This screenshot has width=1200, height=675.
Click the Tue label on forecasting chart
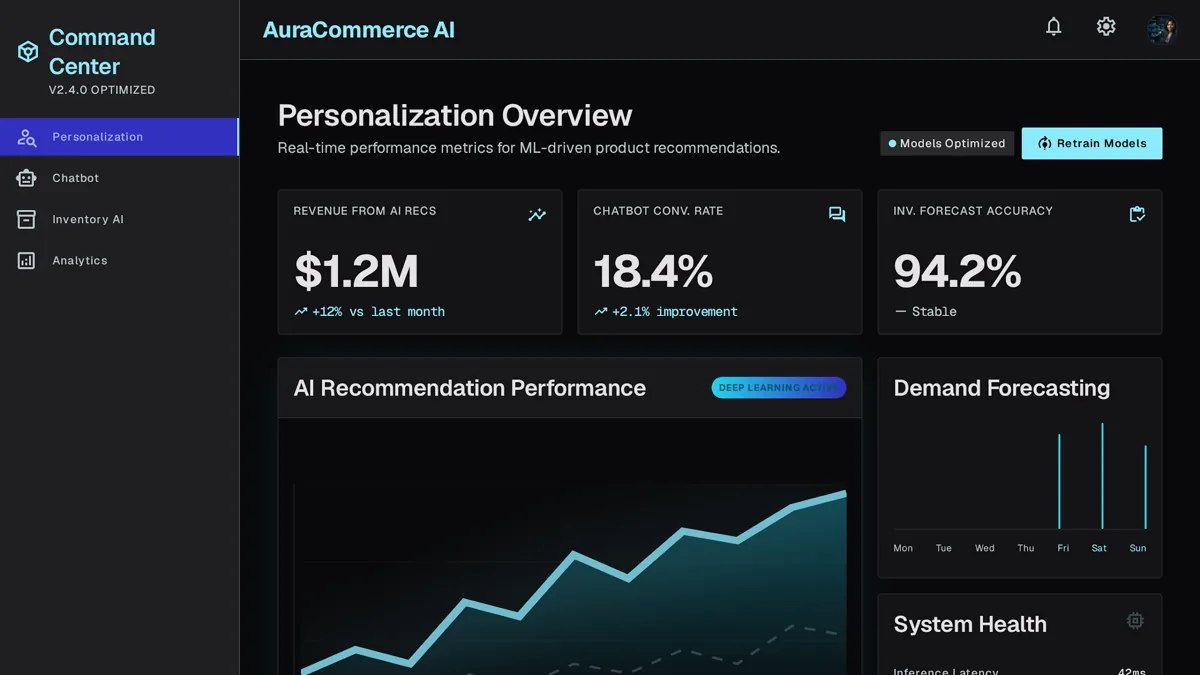(x=944, y=548)
